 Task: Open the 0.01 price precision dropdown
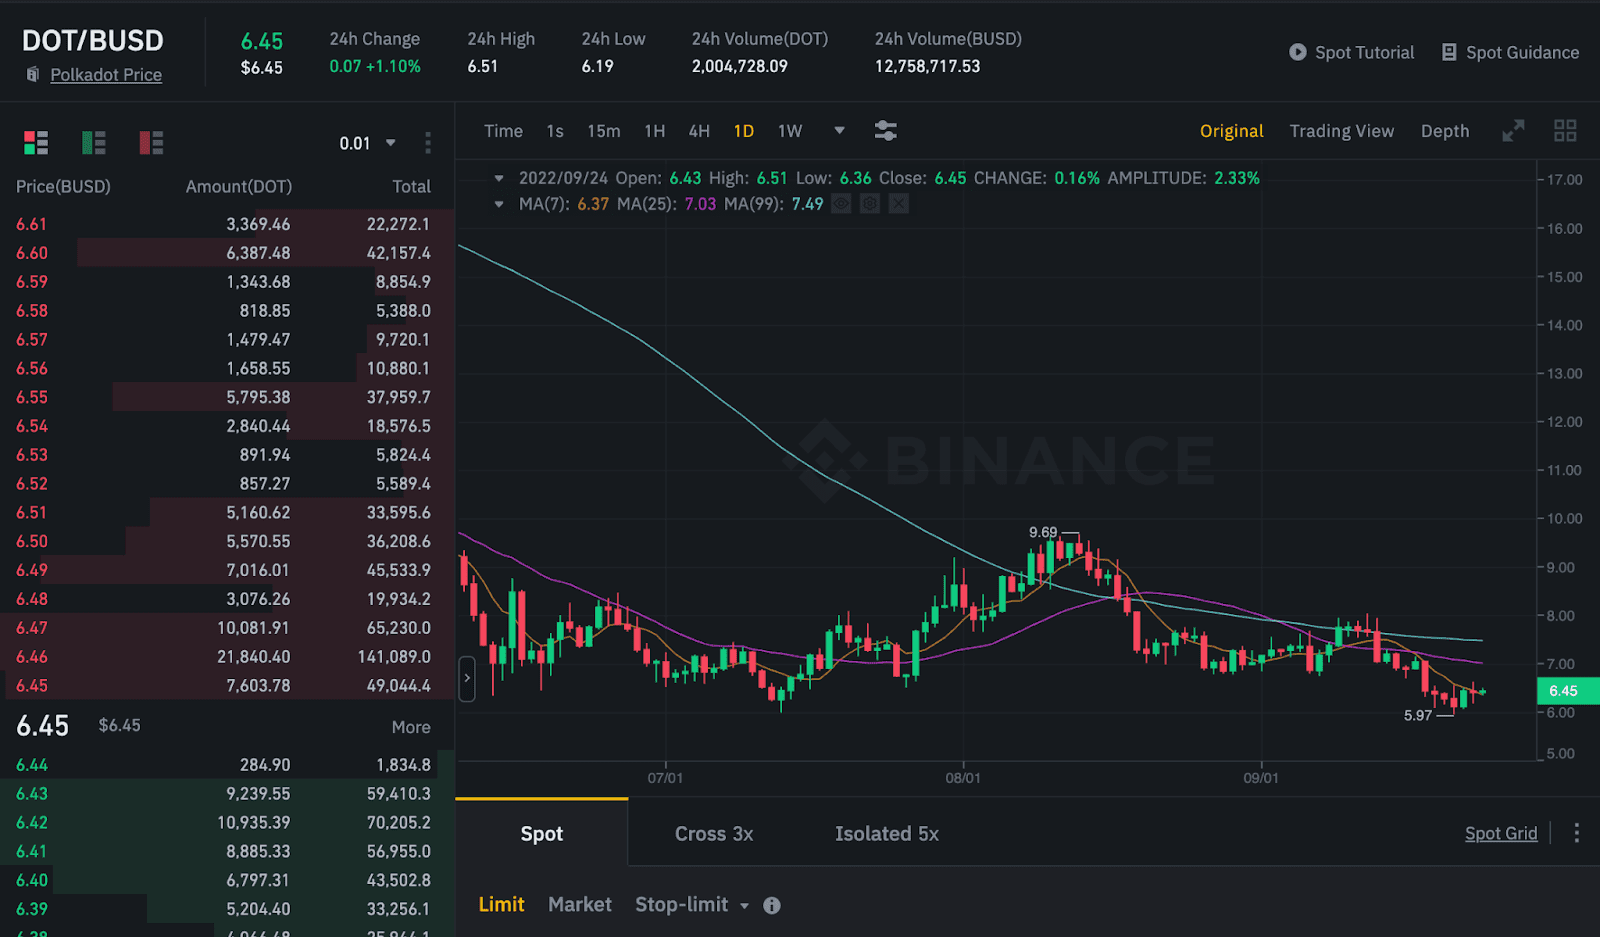(x=368, y=143)
